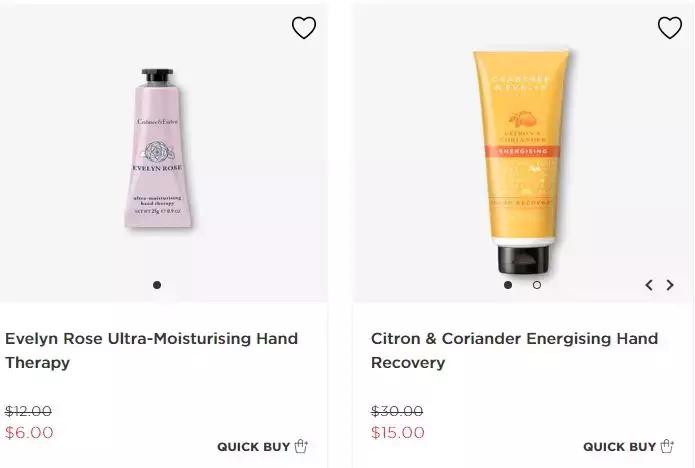This screenshot has width=695, height=468.
Task: Click the $15.00 sale price
Action: coord(398,433)
